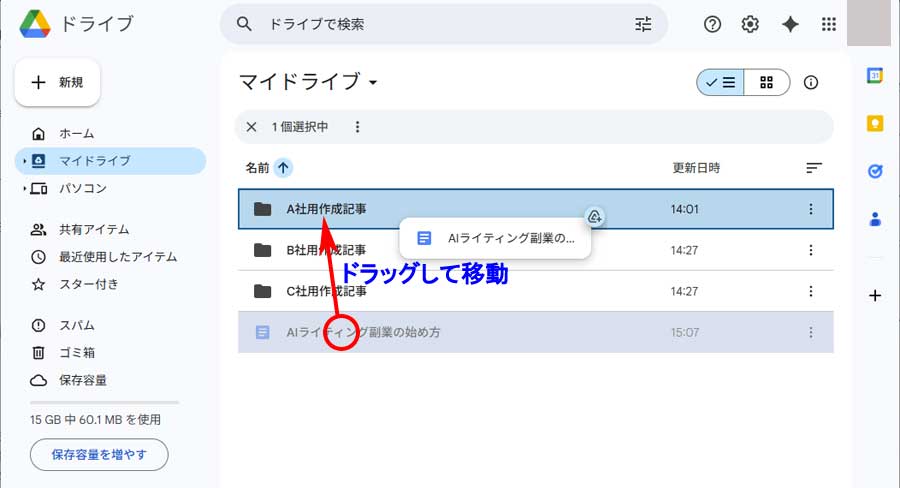Open the Settings gear icon

(x=750, y=25)
